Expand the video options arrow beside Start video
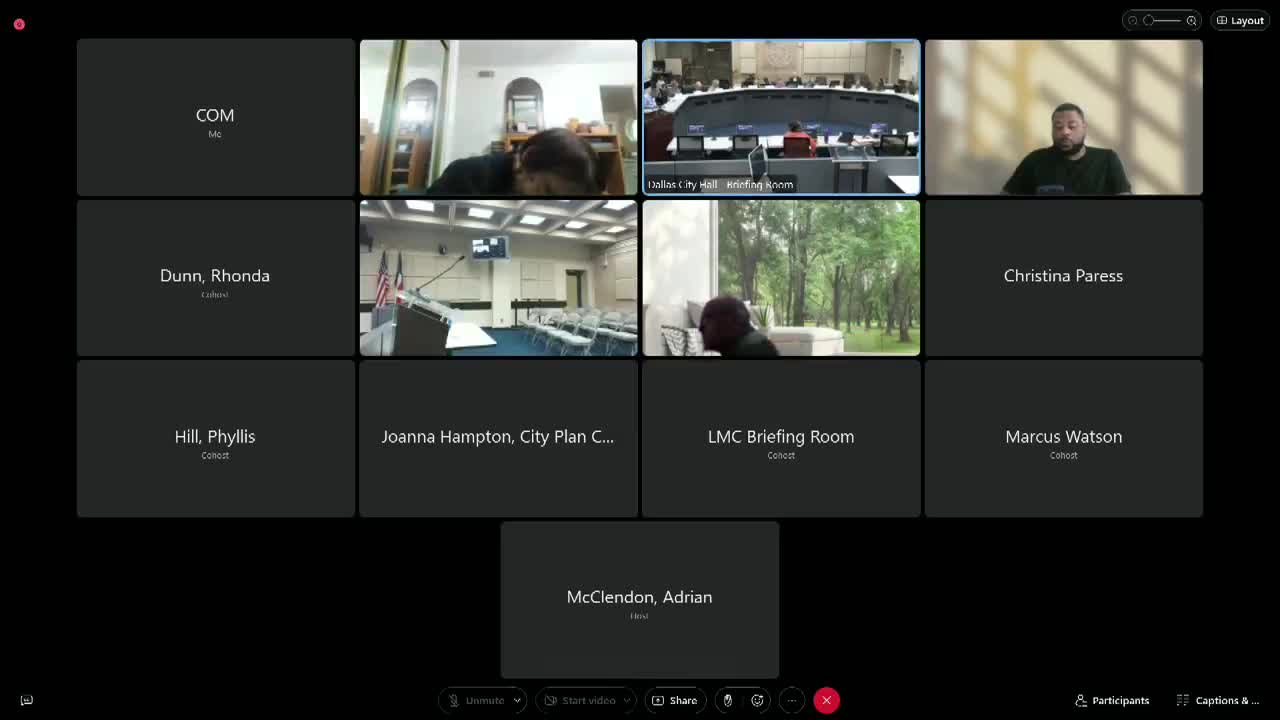 (628, 700)
